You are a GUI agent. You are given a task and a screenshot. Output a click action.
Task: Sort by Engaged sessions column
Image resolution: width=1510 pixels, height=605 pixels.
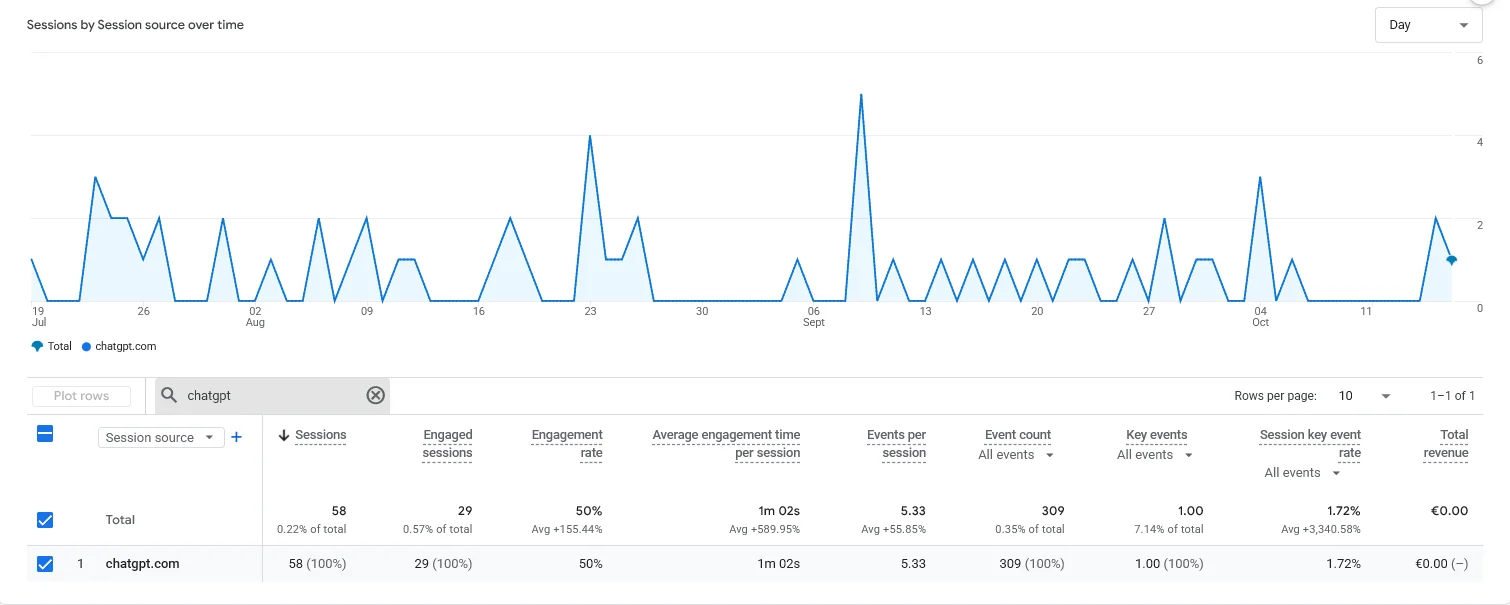(x=447, y=444)
